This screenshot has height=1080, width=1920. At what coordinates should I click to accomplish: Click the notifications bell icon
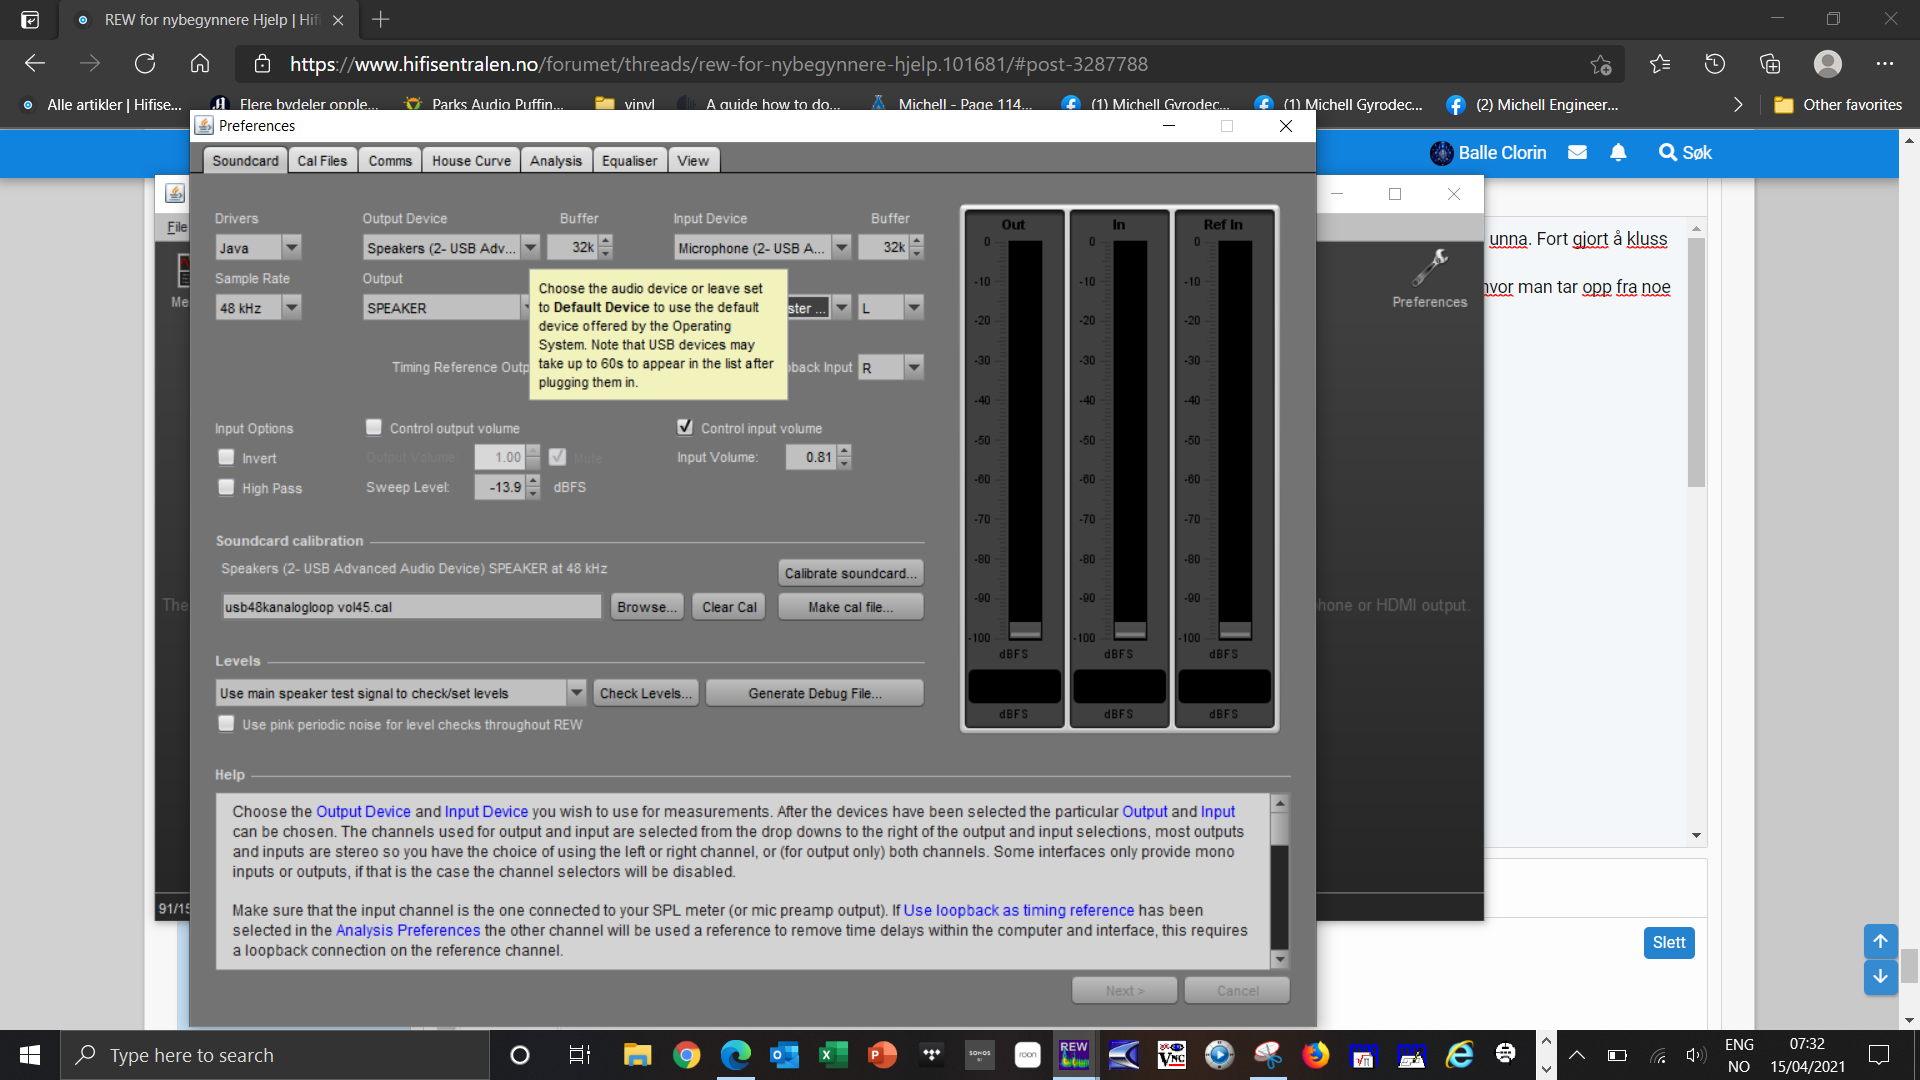pos(1618,153)
